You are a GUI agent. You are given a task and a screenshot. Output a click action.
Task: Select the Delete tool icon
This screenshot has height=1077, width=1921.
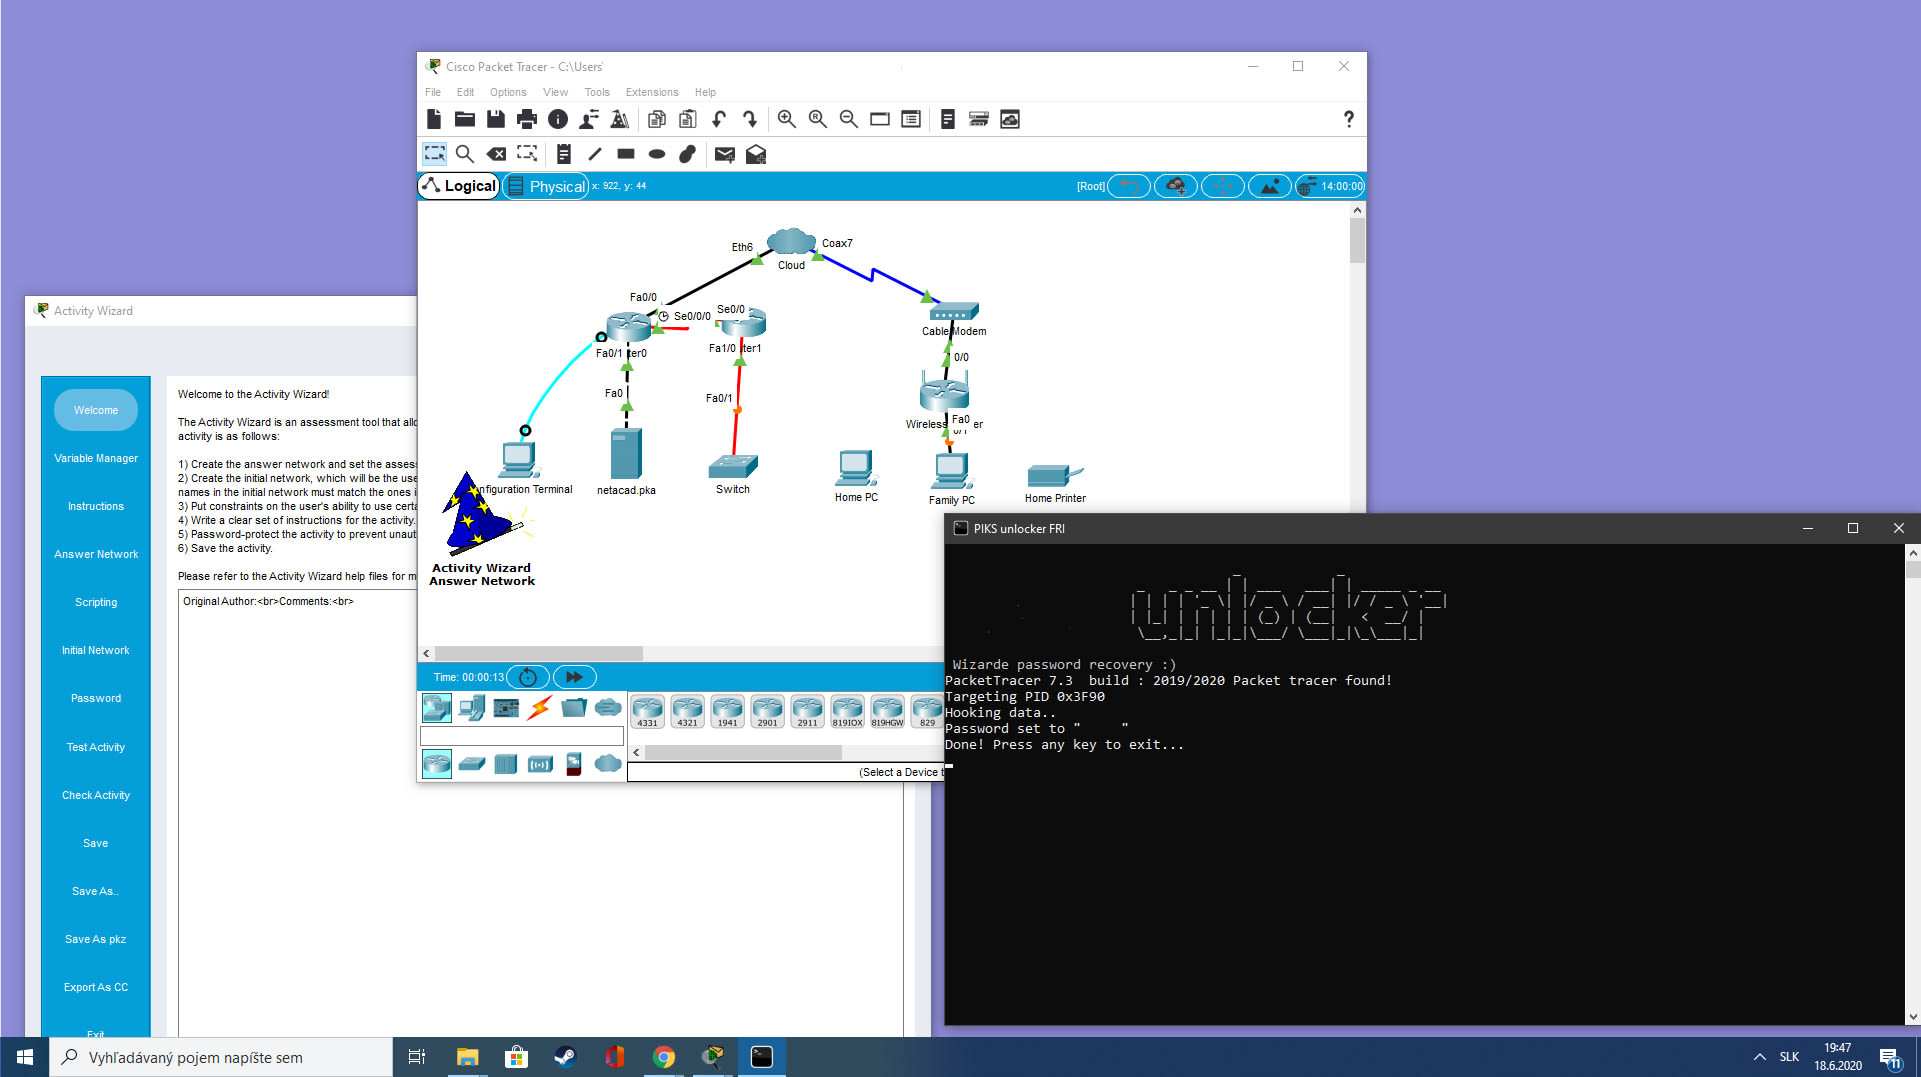pos(496,154)
